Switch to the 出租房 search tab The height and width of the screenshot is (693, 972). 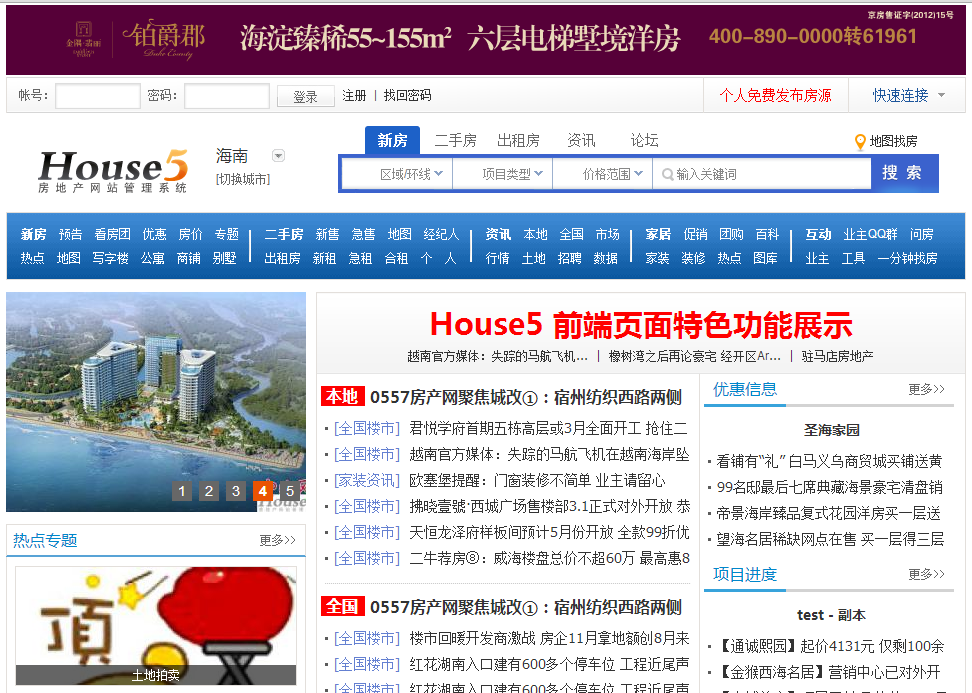click(x=518, y=141)
